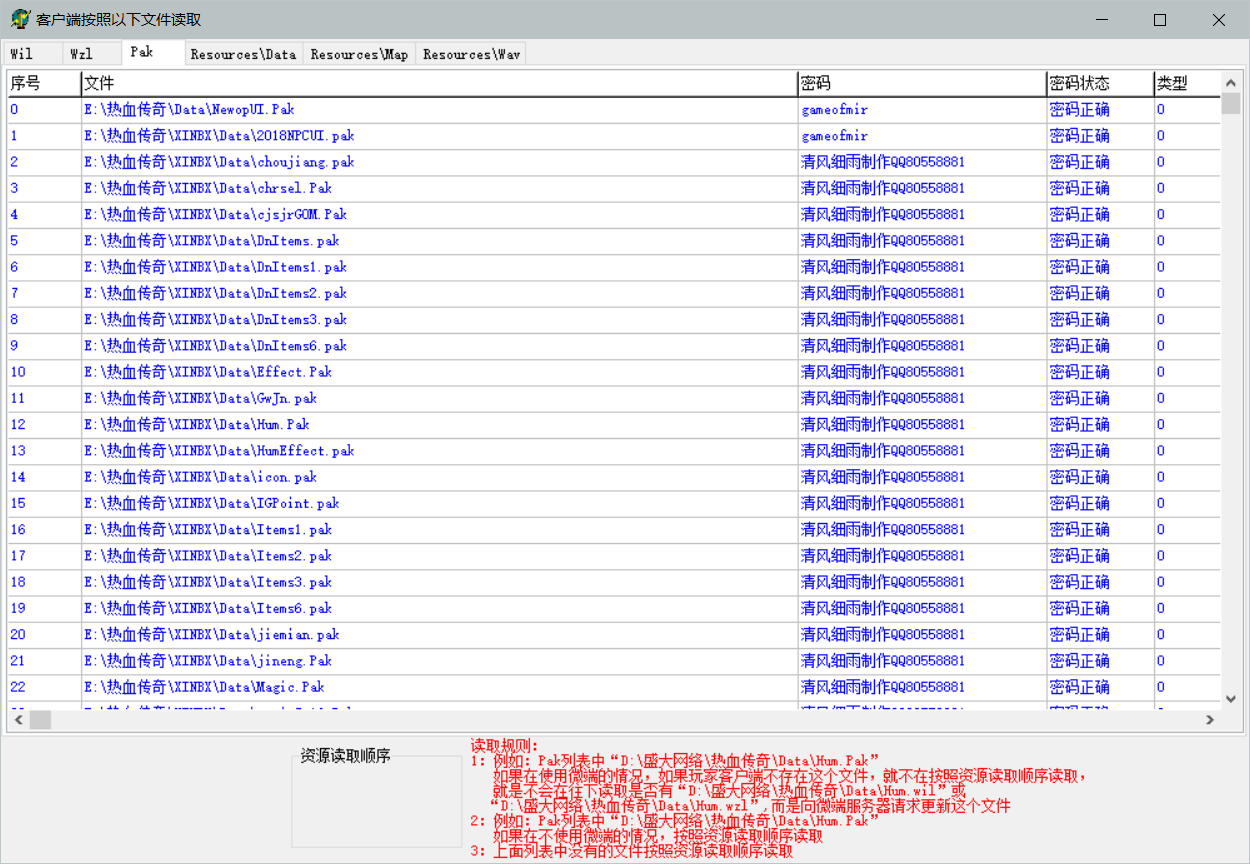Viewport: 1250px width, 864px height.
Task: Click the Magic.Pak file entry
Action: [x=204, y=687]
